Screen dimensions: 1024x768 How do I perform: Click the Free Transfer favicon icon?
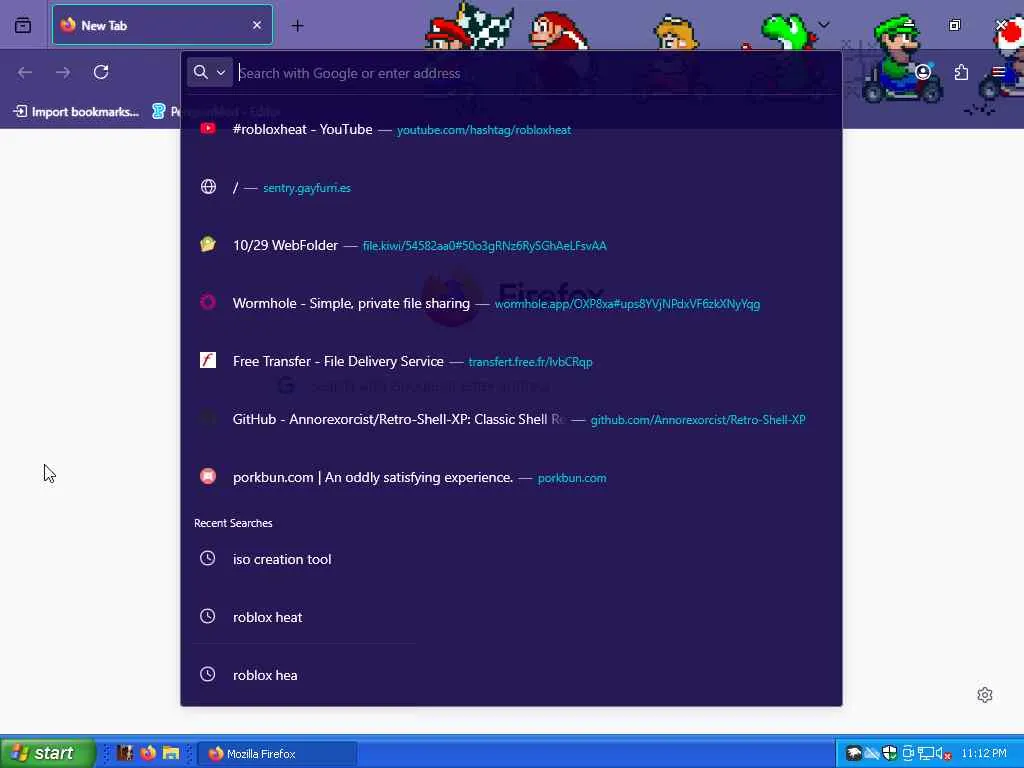[x=208, y=360]
